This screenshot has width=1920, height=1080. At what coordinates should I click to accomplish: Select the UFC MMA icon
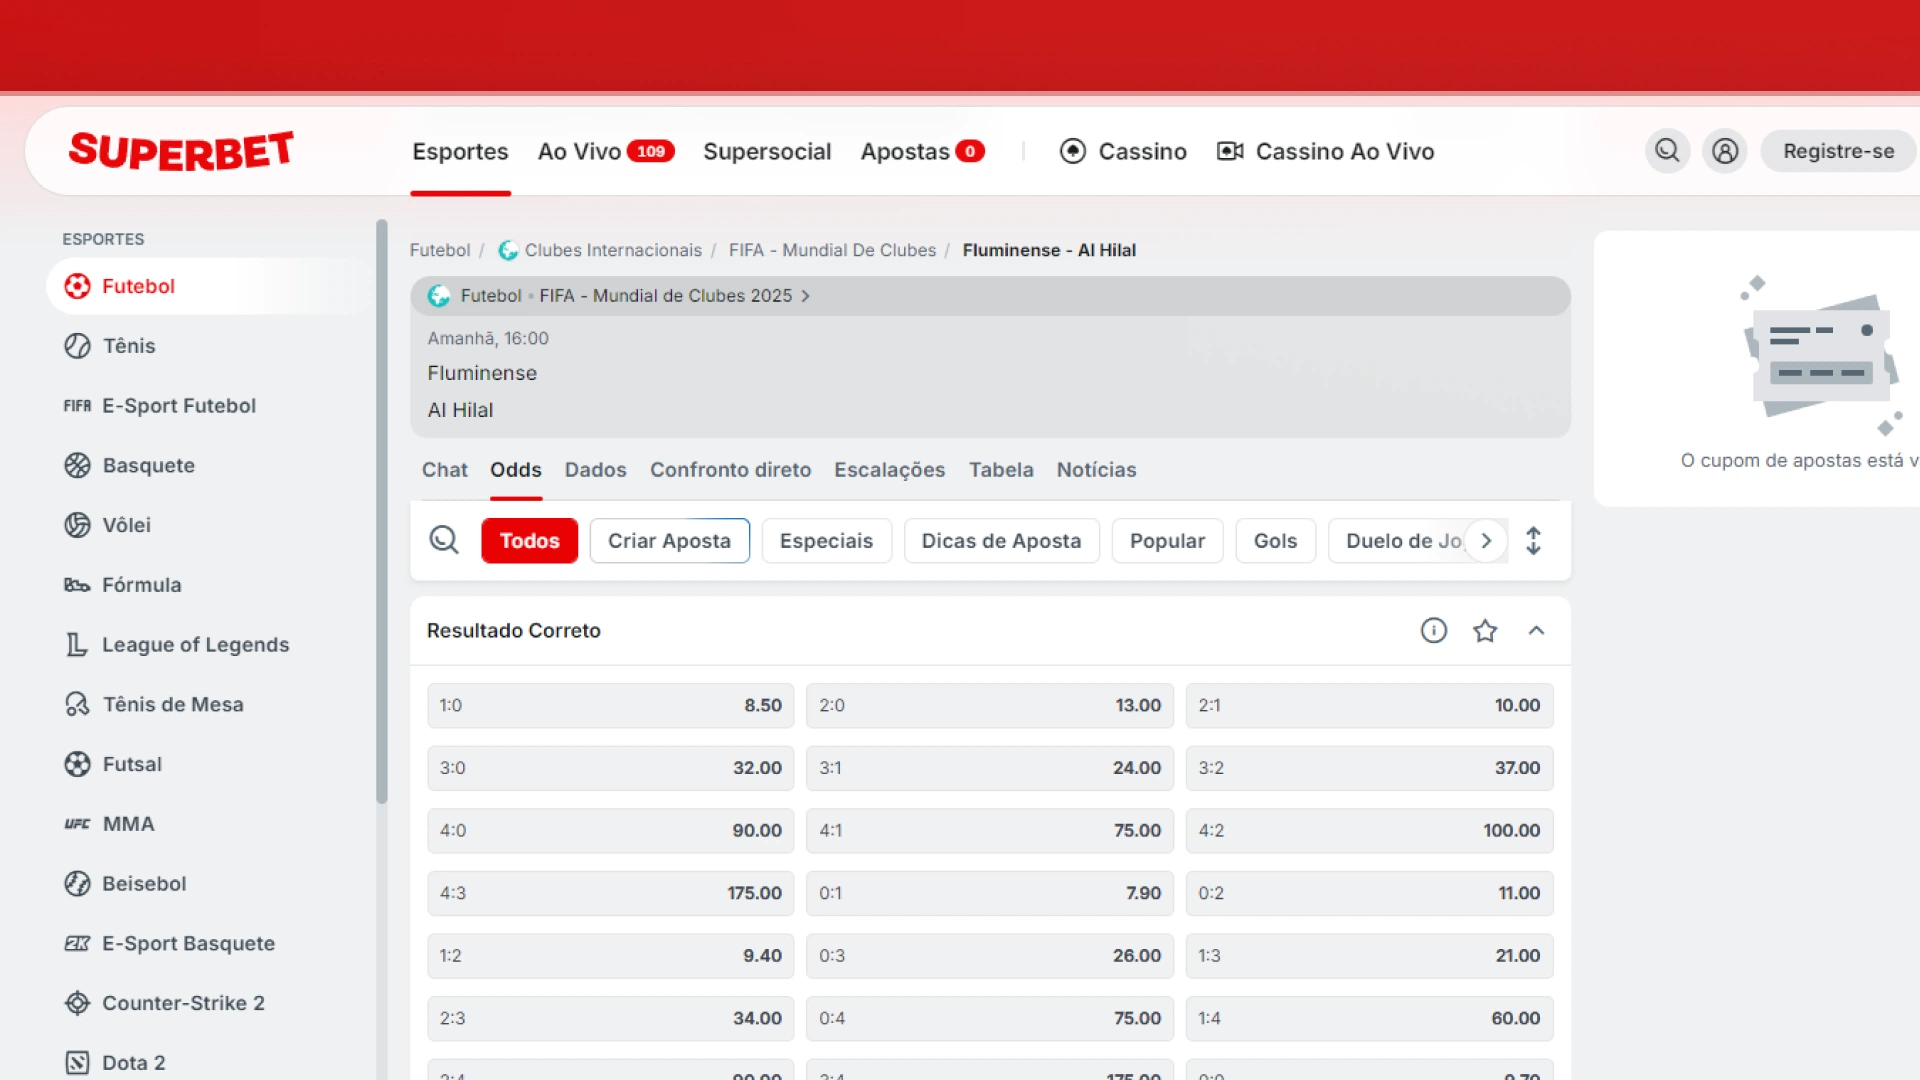(x=77, y=824)
